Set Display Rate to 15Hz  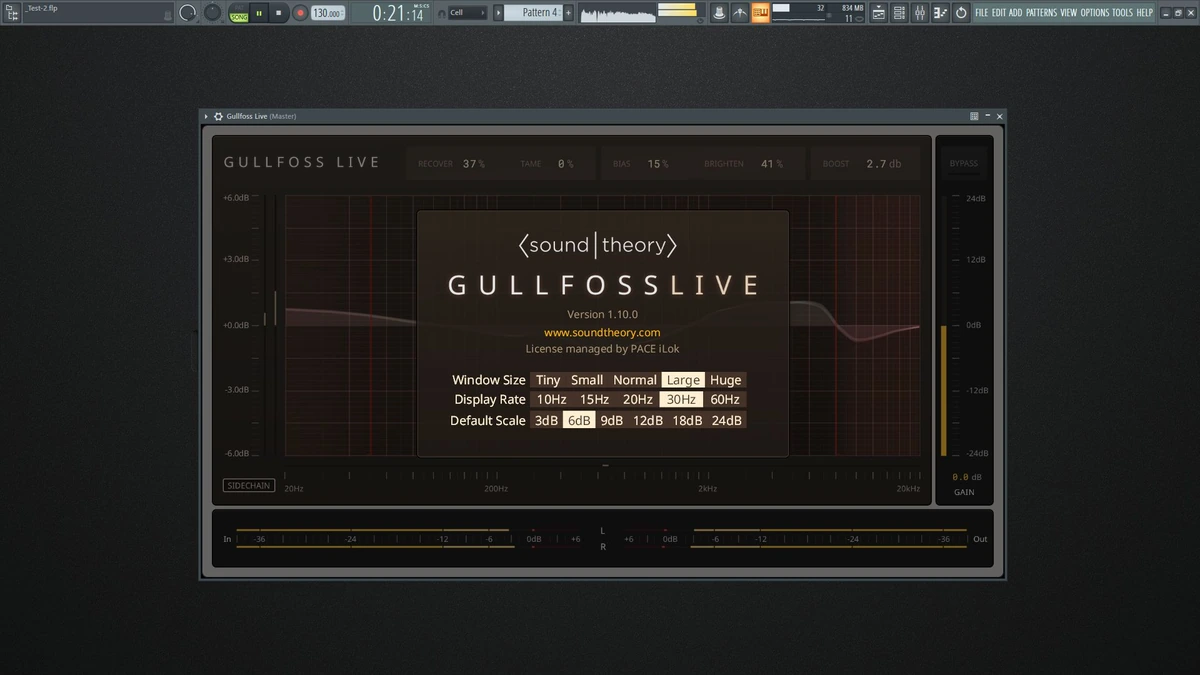(x=594, y=400)
